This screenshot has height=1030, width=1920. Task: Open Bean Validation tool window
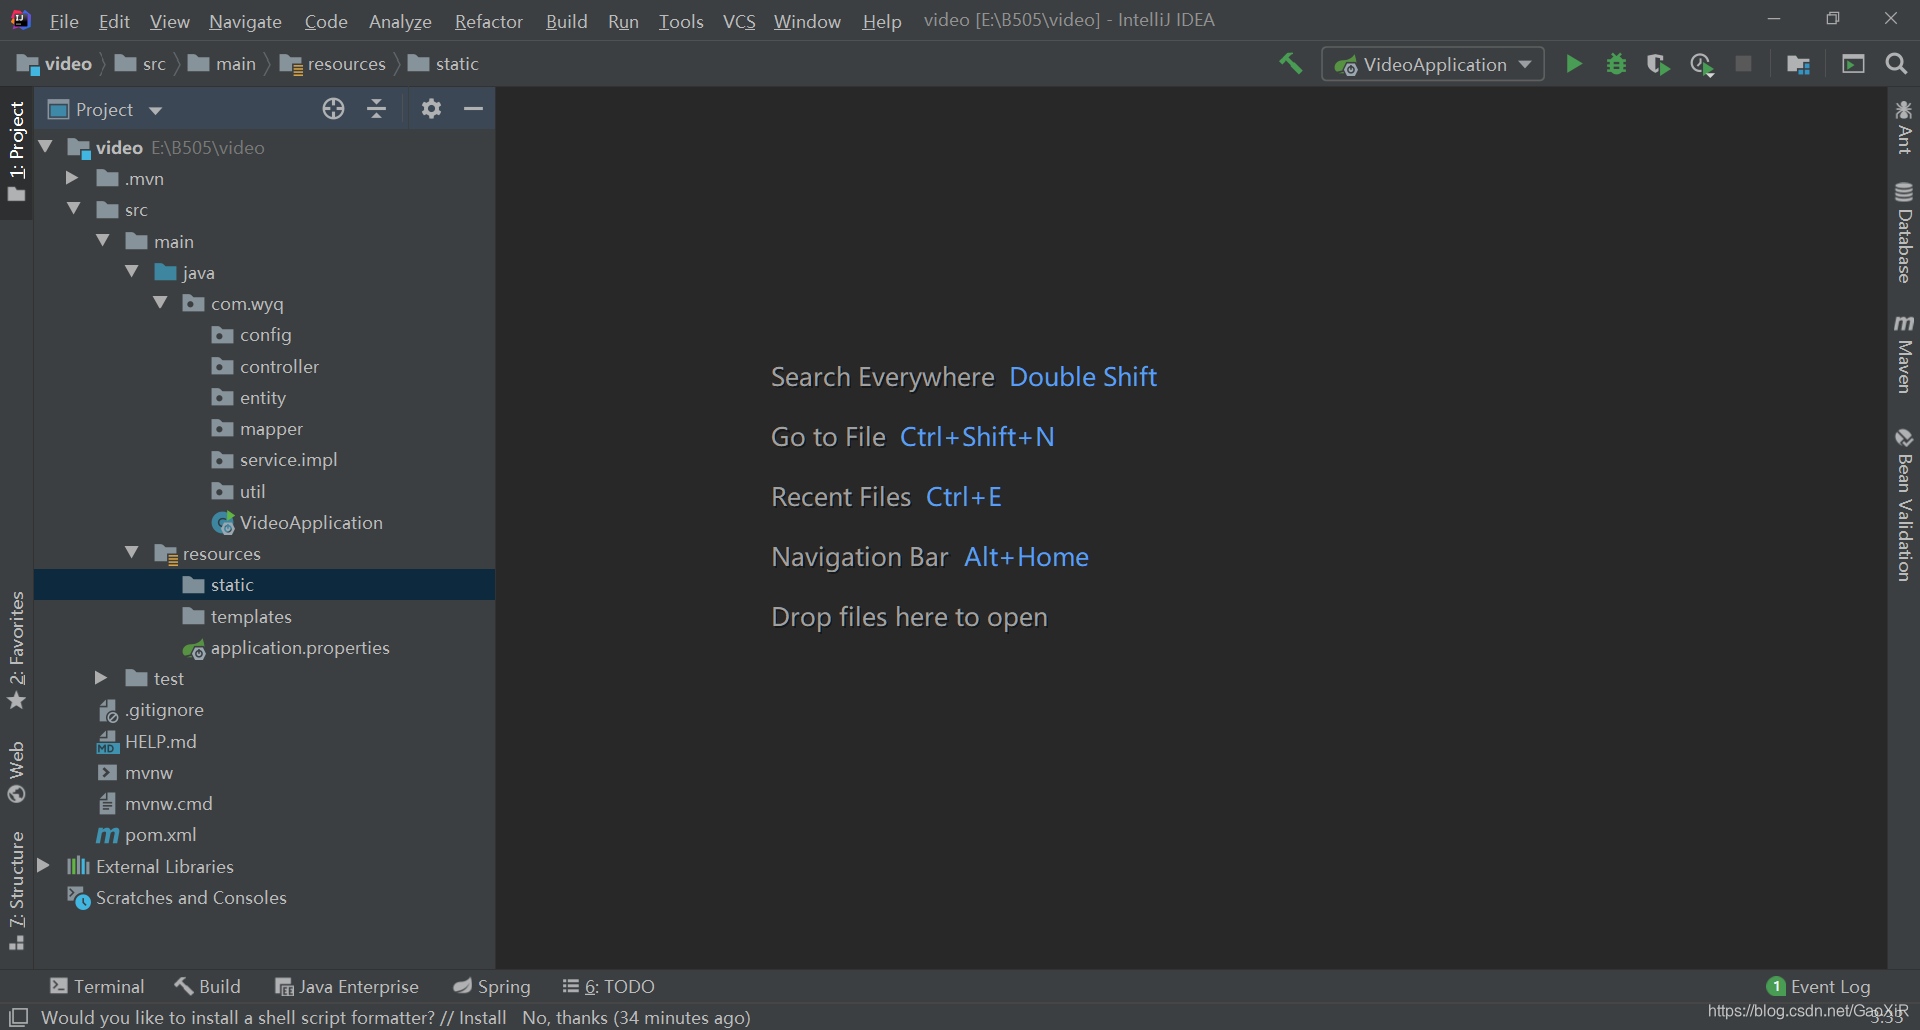coord(1903,505)
